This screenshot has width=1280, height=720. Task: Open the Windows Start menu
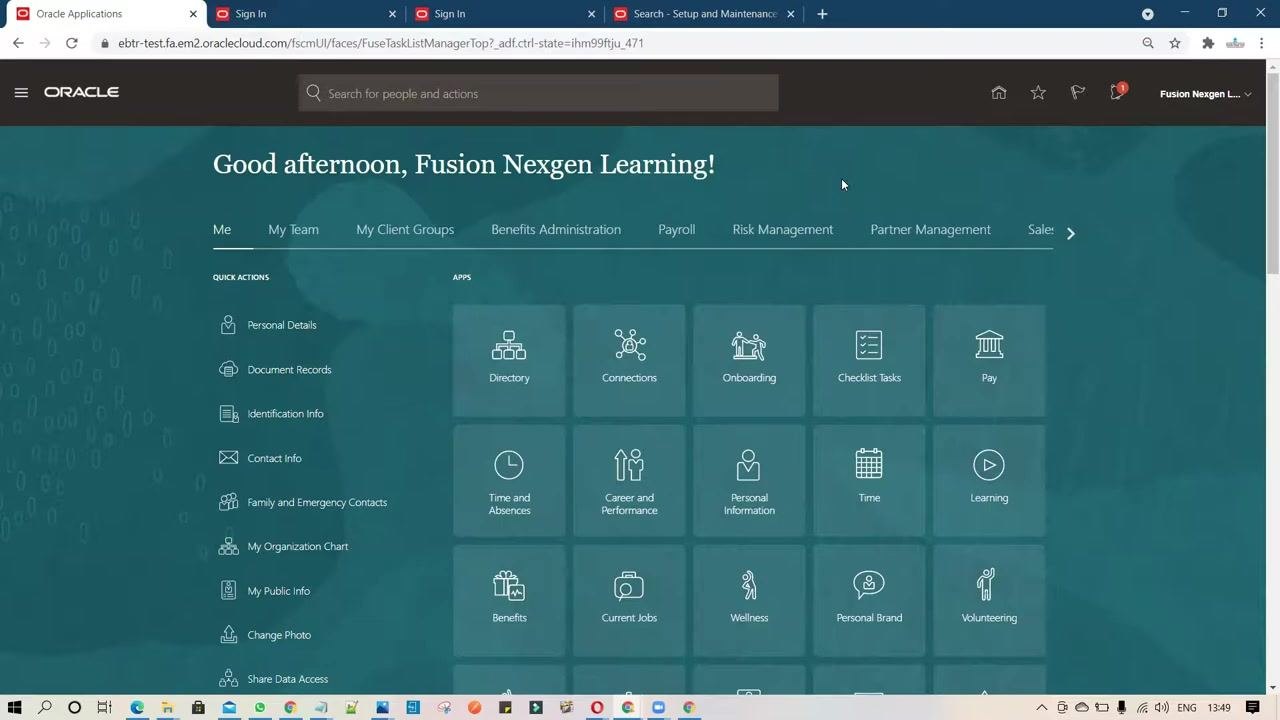(x=14, y=708)
